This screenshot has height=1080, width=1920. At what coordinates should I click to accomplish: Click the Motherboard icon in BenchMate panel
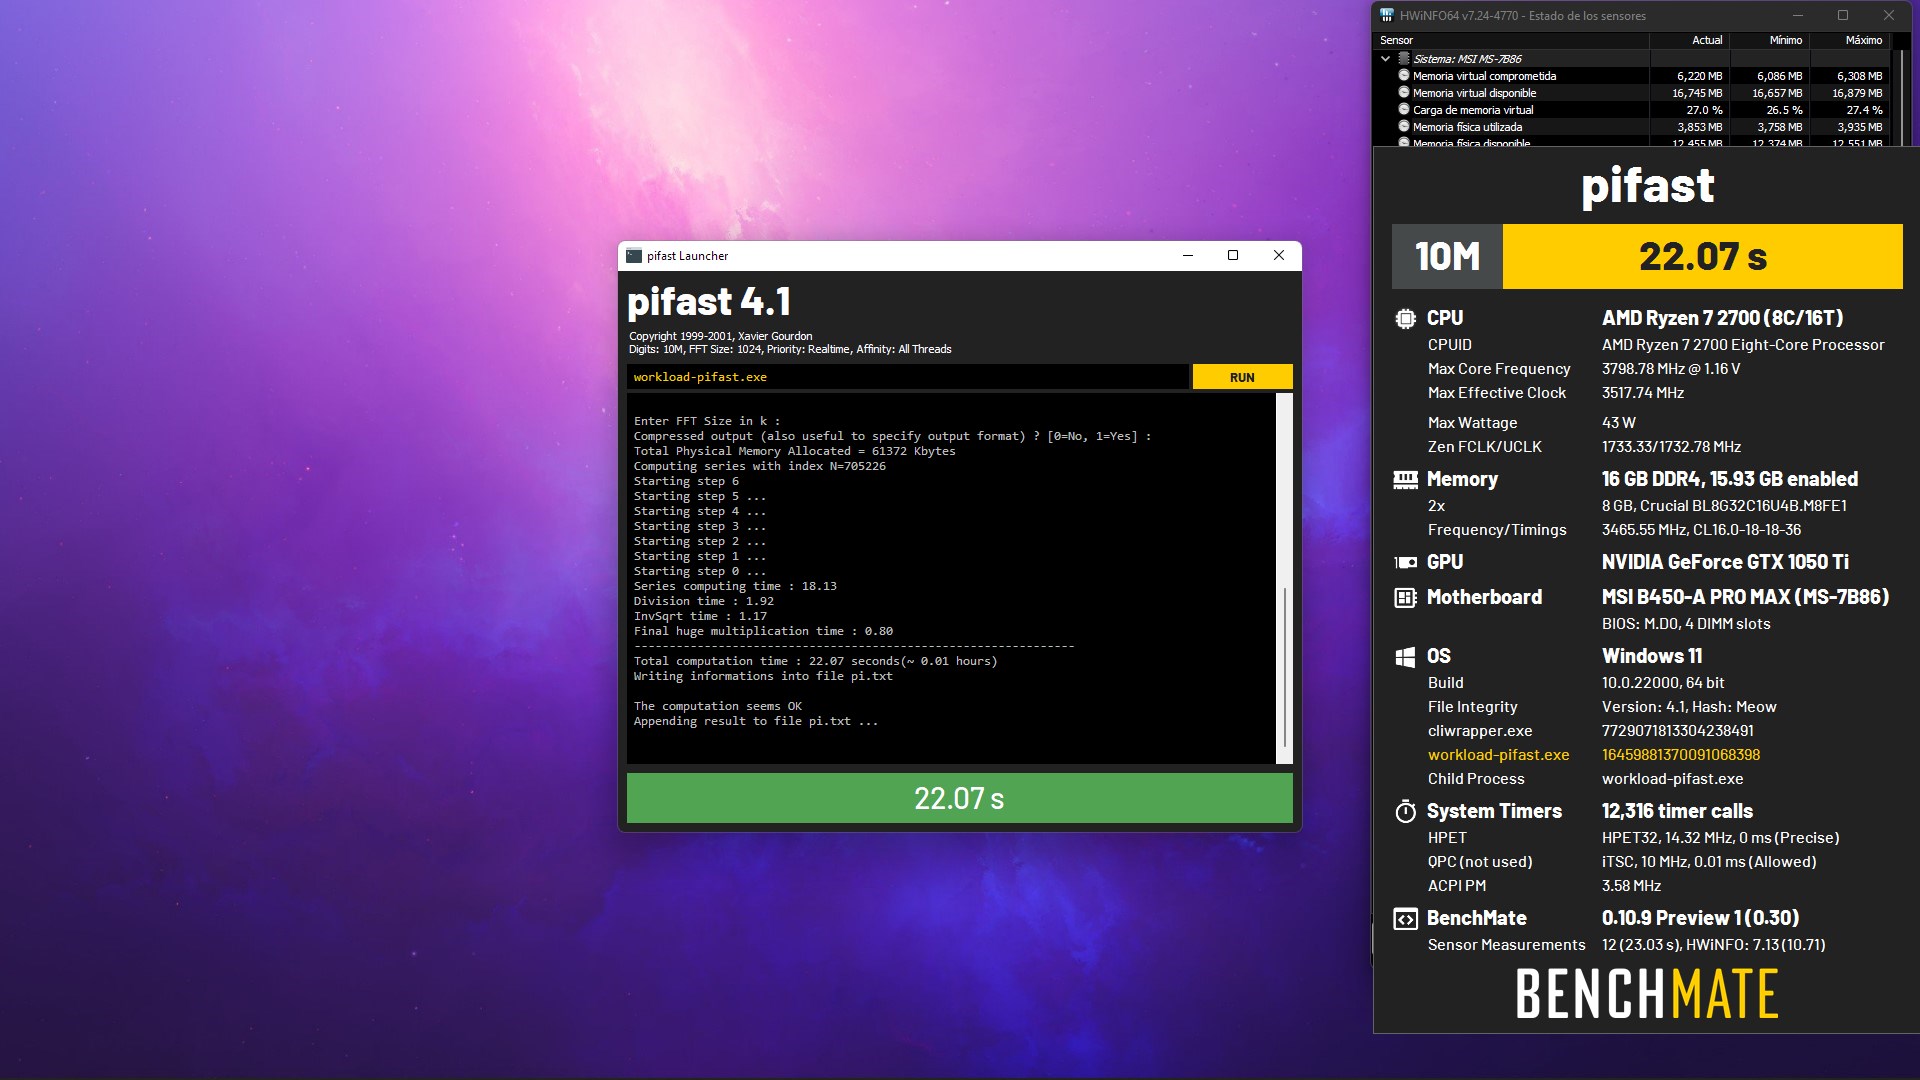tap(1405, 598)
